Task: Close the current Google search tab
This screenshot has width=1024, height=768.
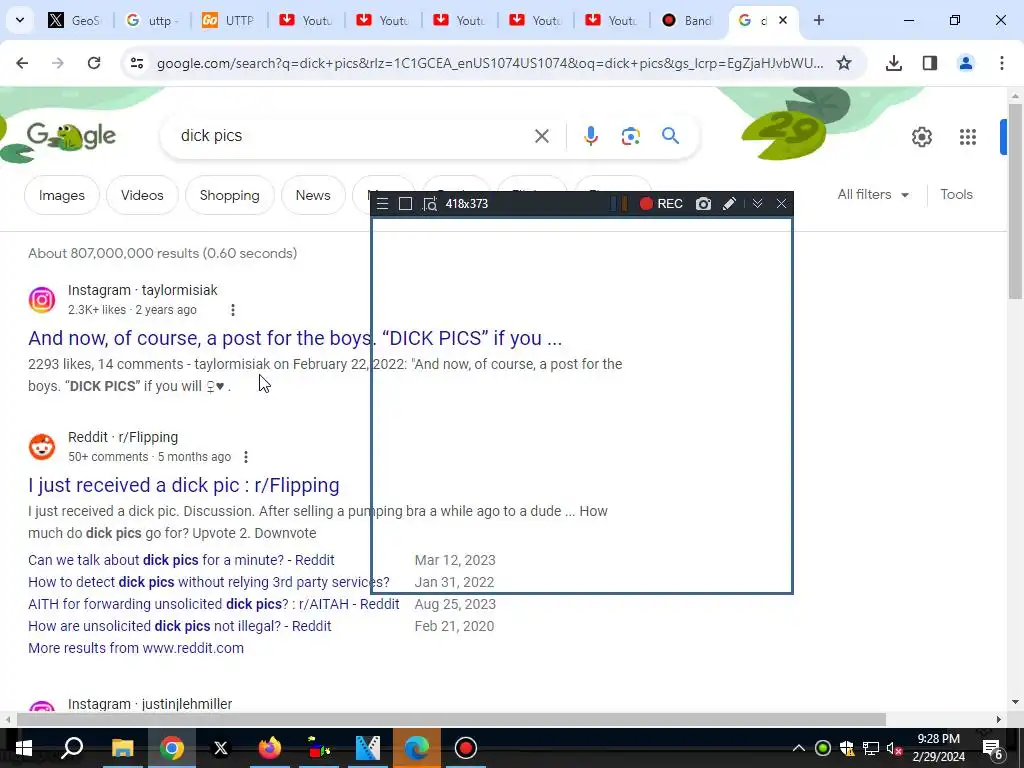Action: point(783,20)
